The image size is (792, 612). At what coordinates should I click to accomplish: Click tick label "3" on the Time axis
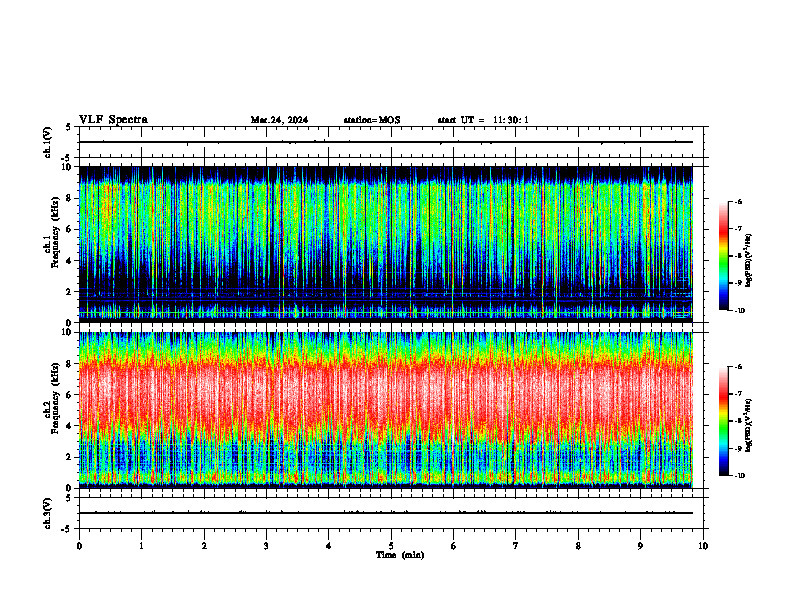[x=266, y=546]
